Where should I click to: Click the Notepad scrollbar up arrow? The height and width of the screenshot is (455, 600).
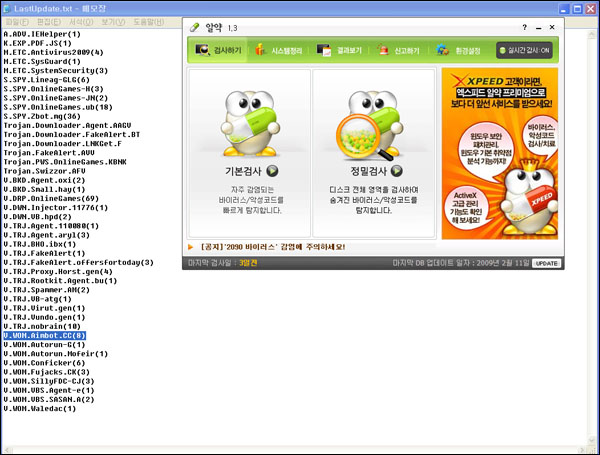point(592,35)
